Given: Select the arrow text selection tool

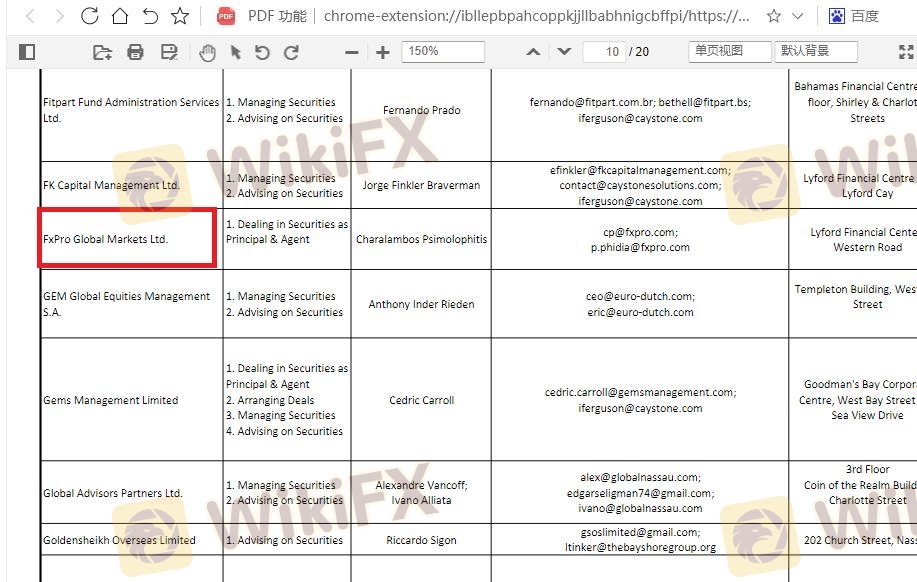Looking at the screenshot, I should pyautogui.click(x=235, y=52).
